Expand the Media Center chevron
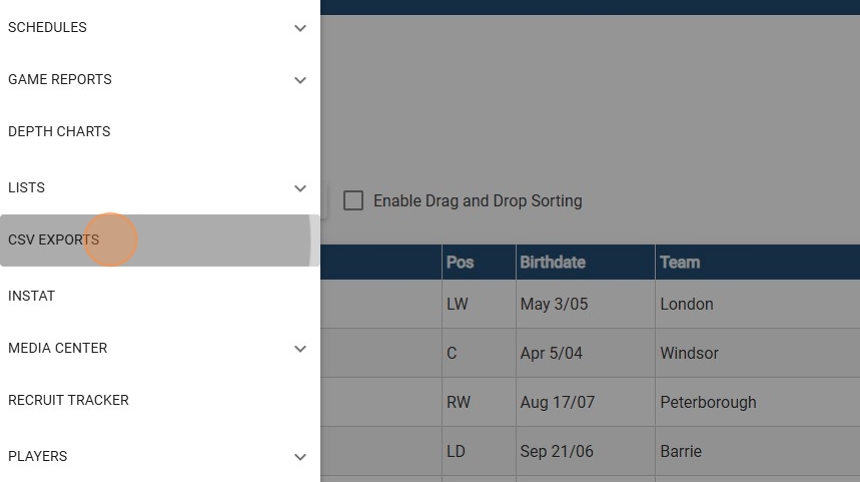Screen dimensions: 860x482 coord(300,349)
